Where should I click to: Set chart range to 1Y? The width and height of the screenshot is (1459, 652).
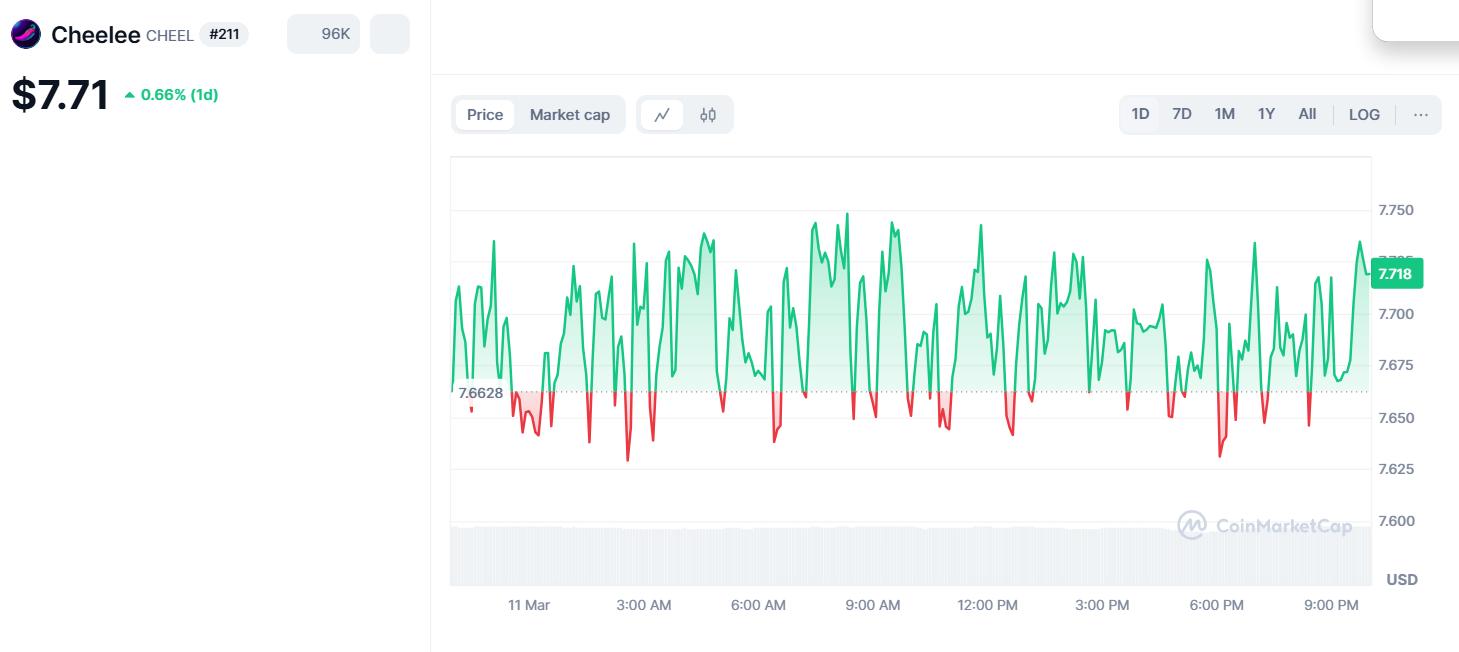click(x=1266, y=114)
